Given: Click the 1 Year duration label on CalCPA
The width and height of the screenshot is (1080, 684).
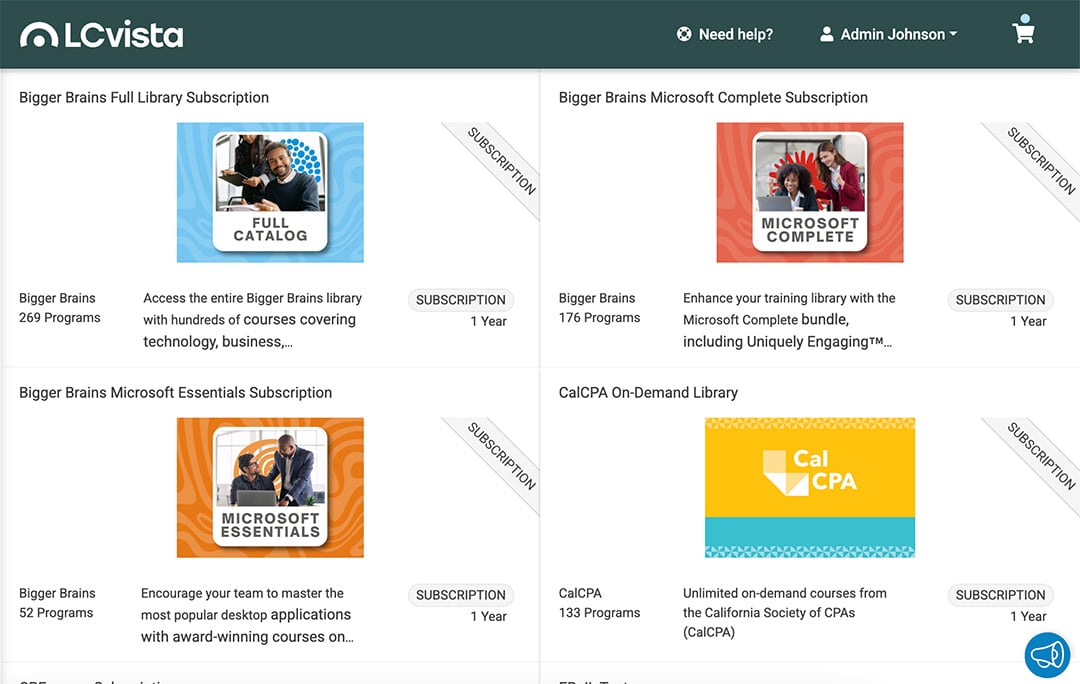Looking at the screenshot, I should (1029, 616).
